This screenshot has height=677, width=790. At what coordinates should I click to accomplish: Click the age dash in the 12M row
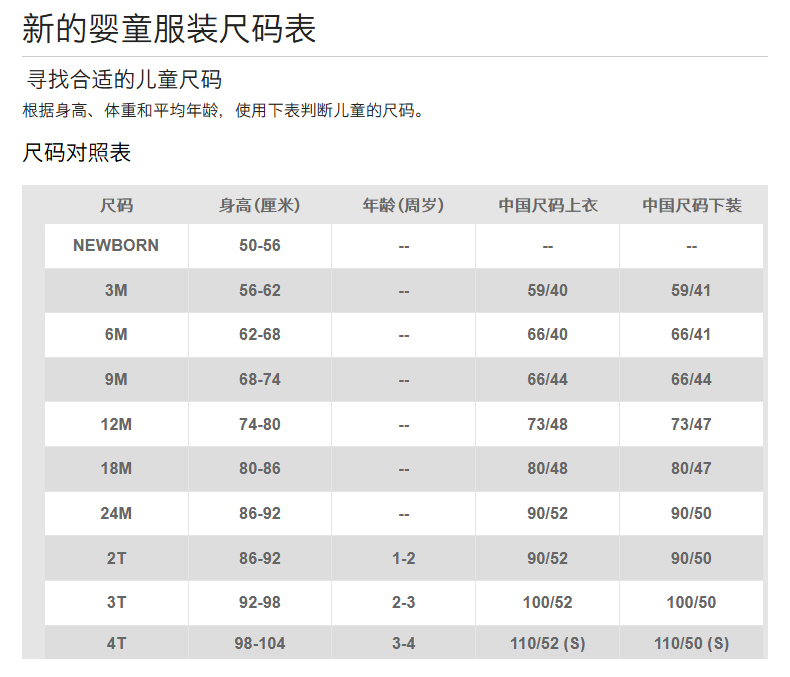pos(404,426)
